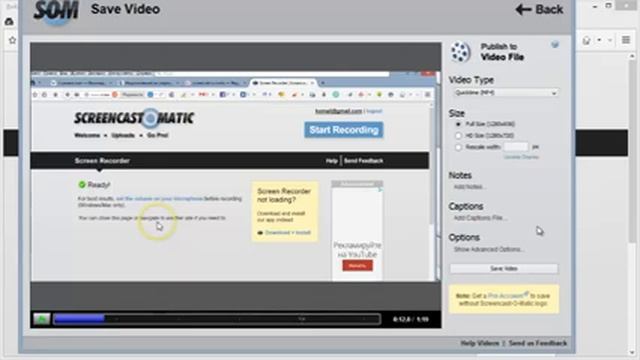The height and width of the screenshot is (360, 640).
Task: Open the Pro Account link in the note
Action: pyautogui.click(x=506, y=296)
